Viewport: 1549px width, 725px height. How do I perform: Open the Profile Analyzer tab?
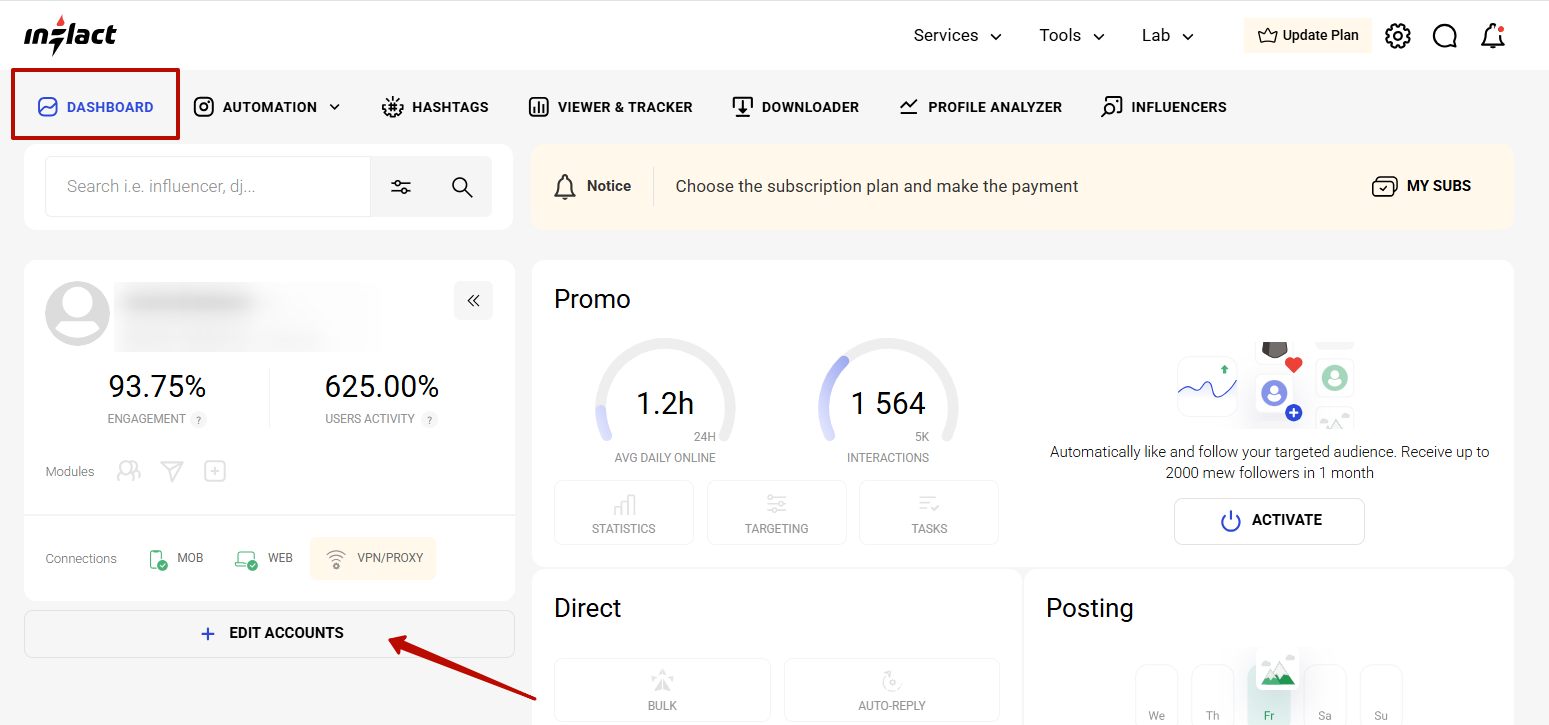[980, 107]
